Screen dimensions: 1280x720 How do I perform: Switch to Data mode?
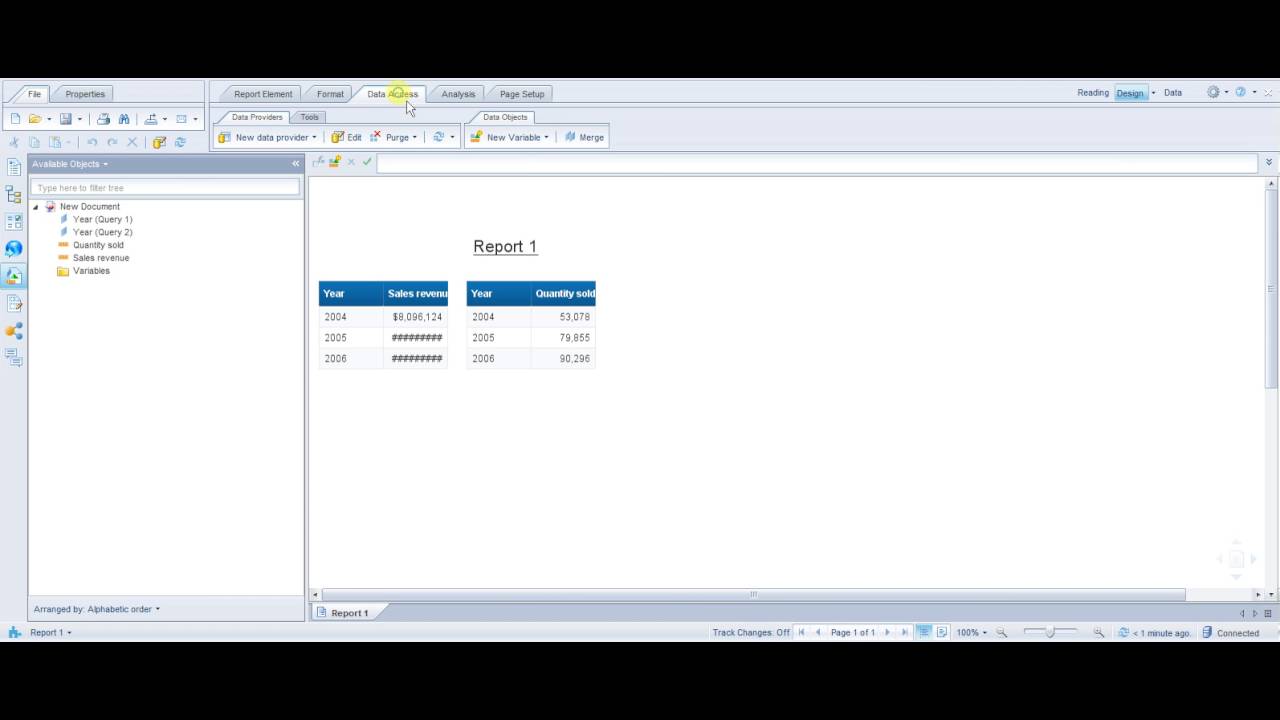[x=1172, y=93]
